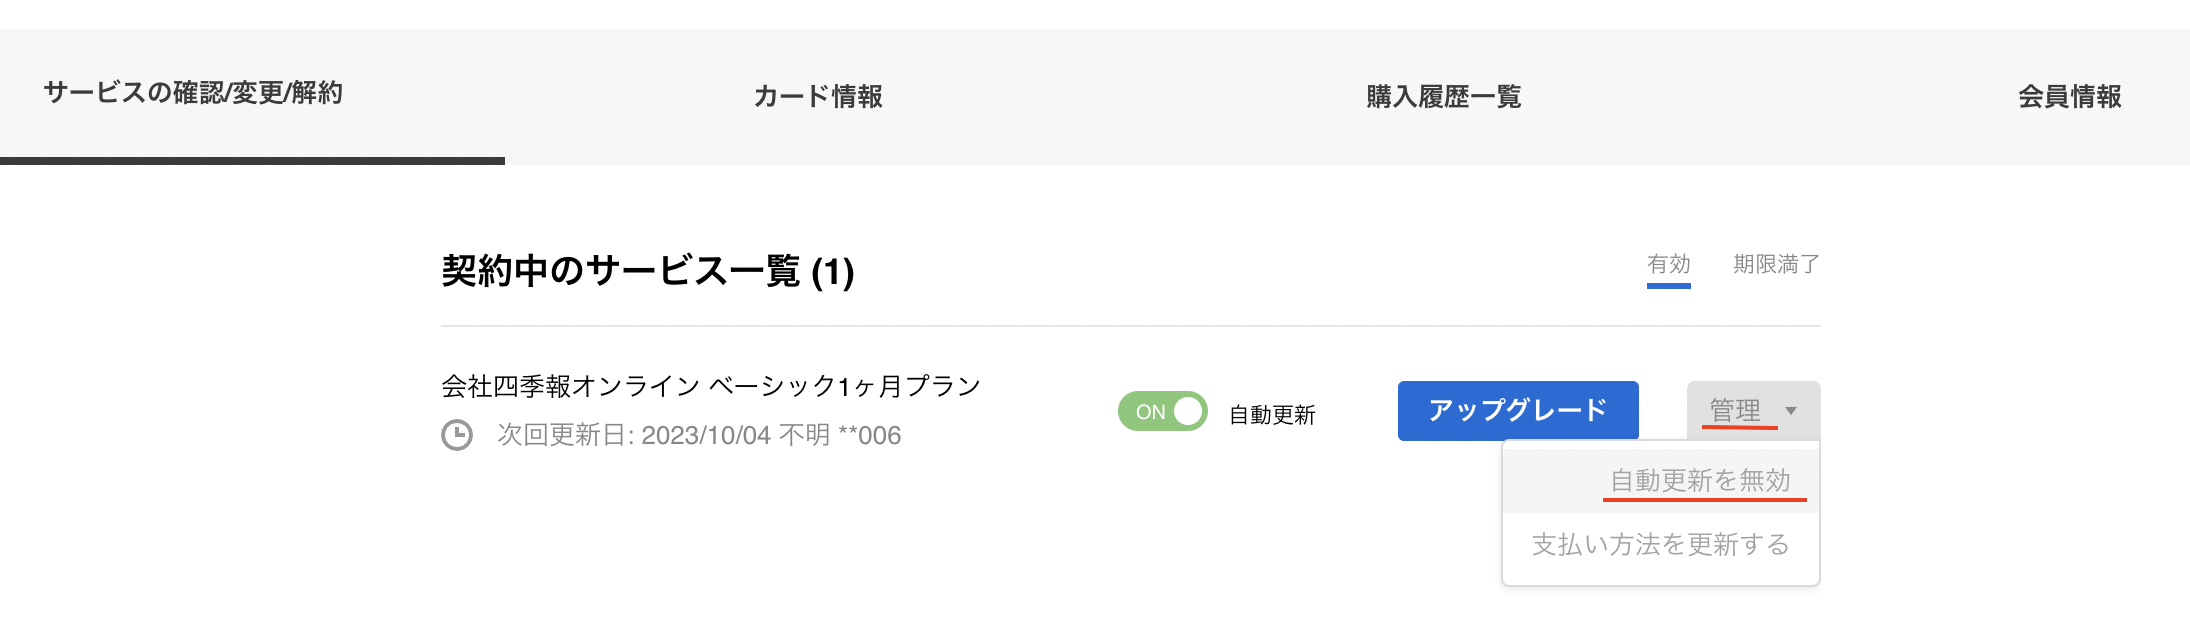Image resolution: width=2190 pixels, height=618 pixels.
Task: Click the 有効 filter link
Action: pyautogui.click(x=1669, y=265)
